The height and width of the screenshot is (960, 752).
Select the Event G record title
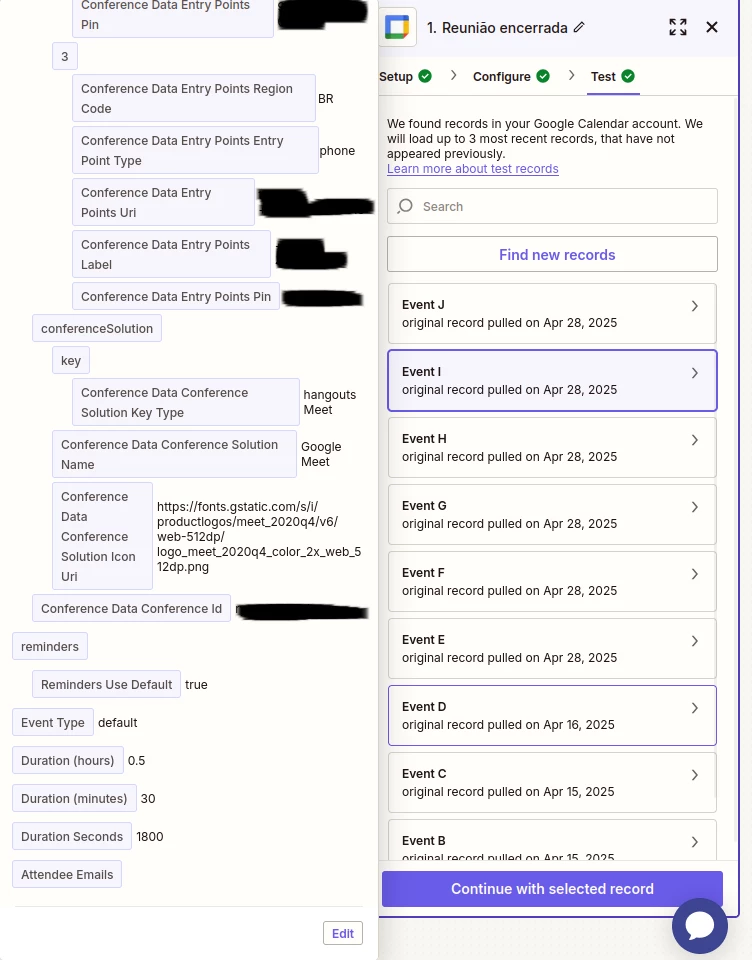424,506
